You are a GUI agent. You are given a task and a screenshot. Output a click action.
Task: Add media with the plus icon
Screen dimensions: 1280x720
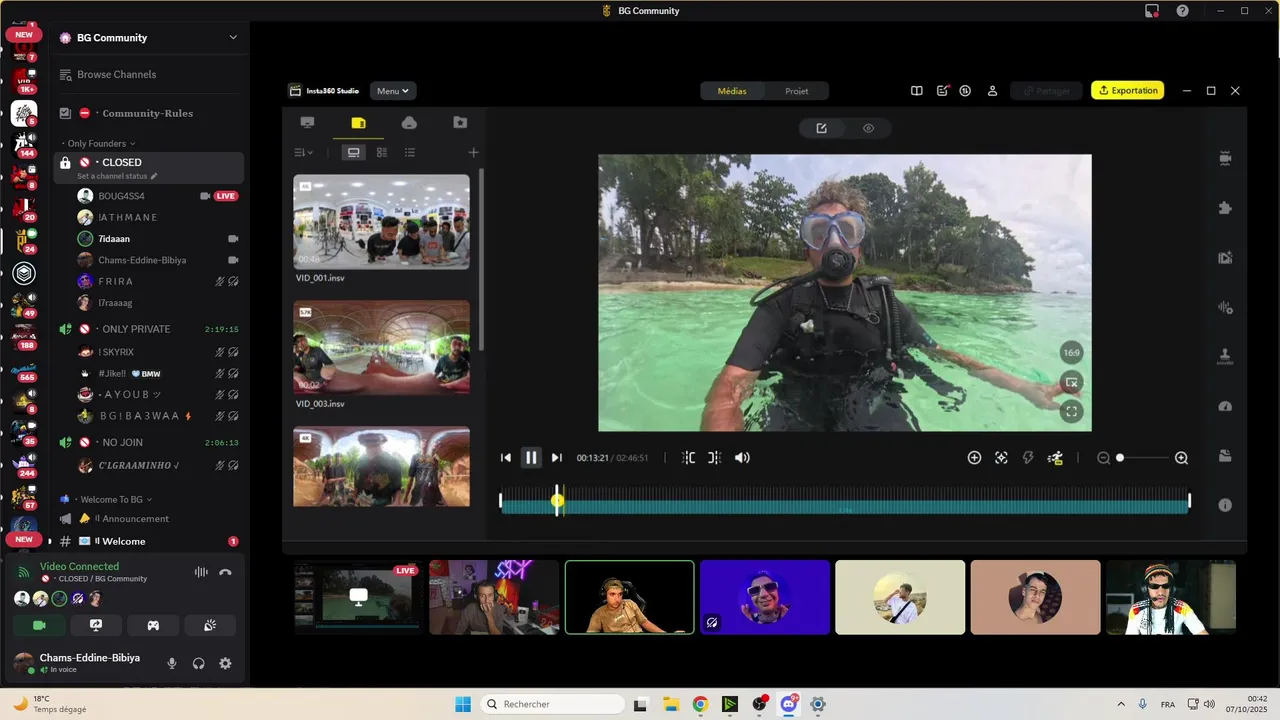474,153
